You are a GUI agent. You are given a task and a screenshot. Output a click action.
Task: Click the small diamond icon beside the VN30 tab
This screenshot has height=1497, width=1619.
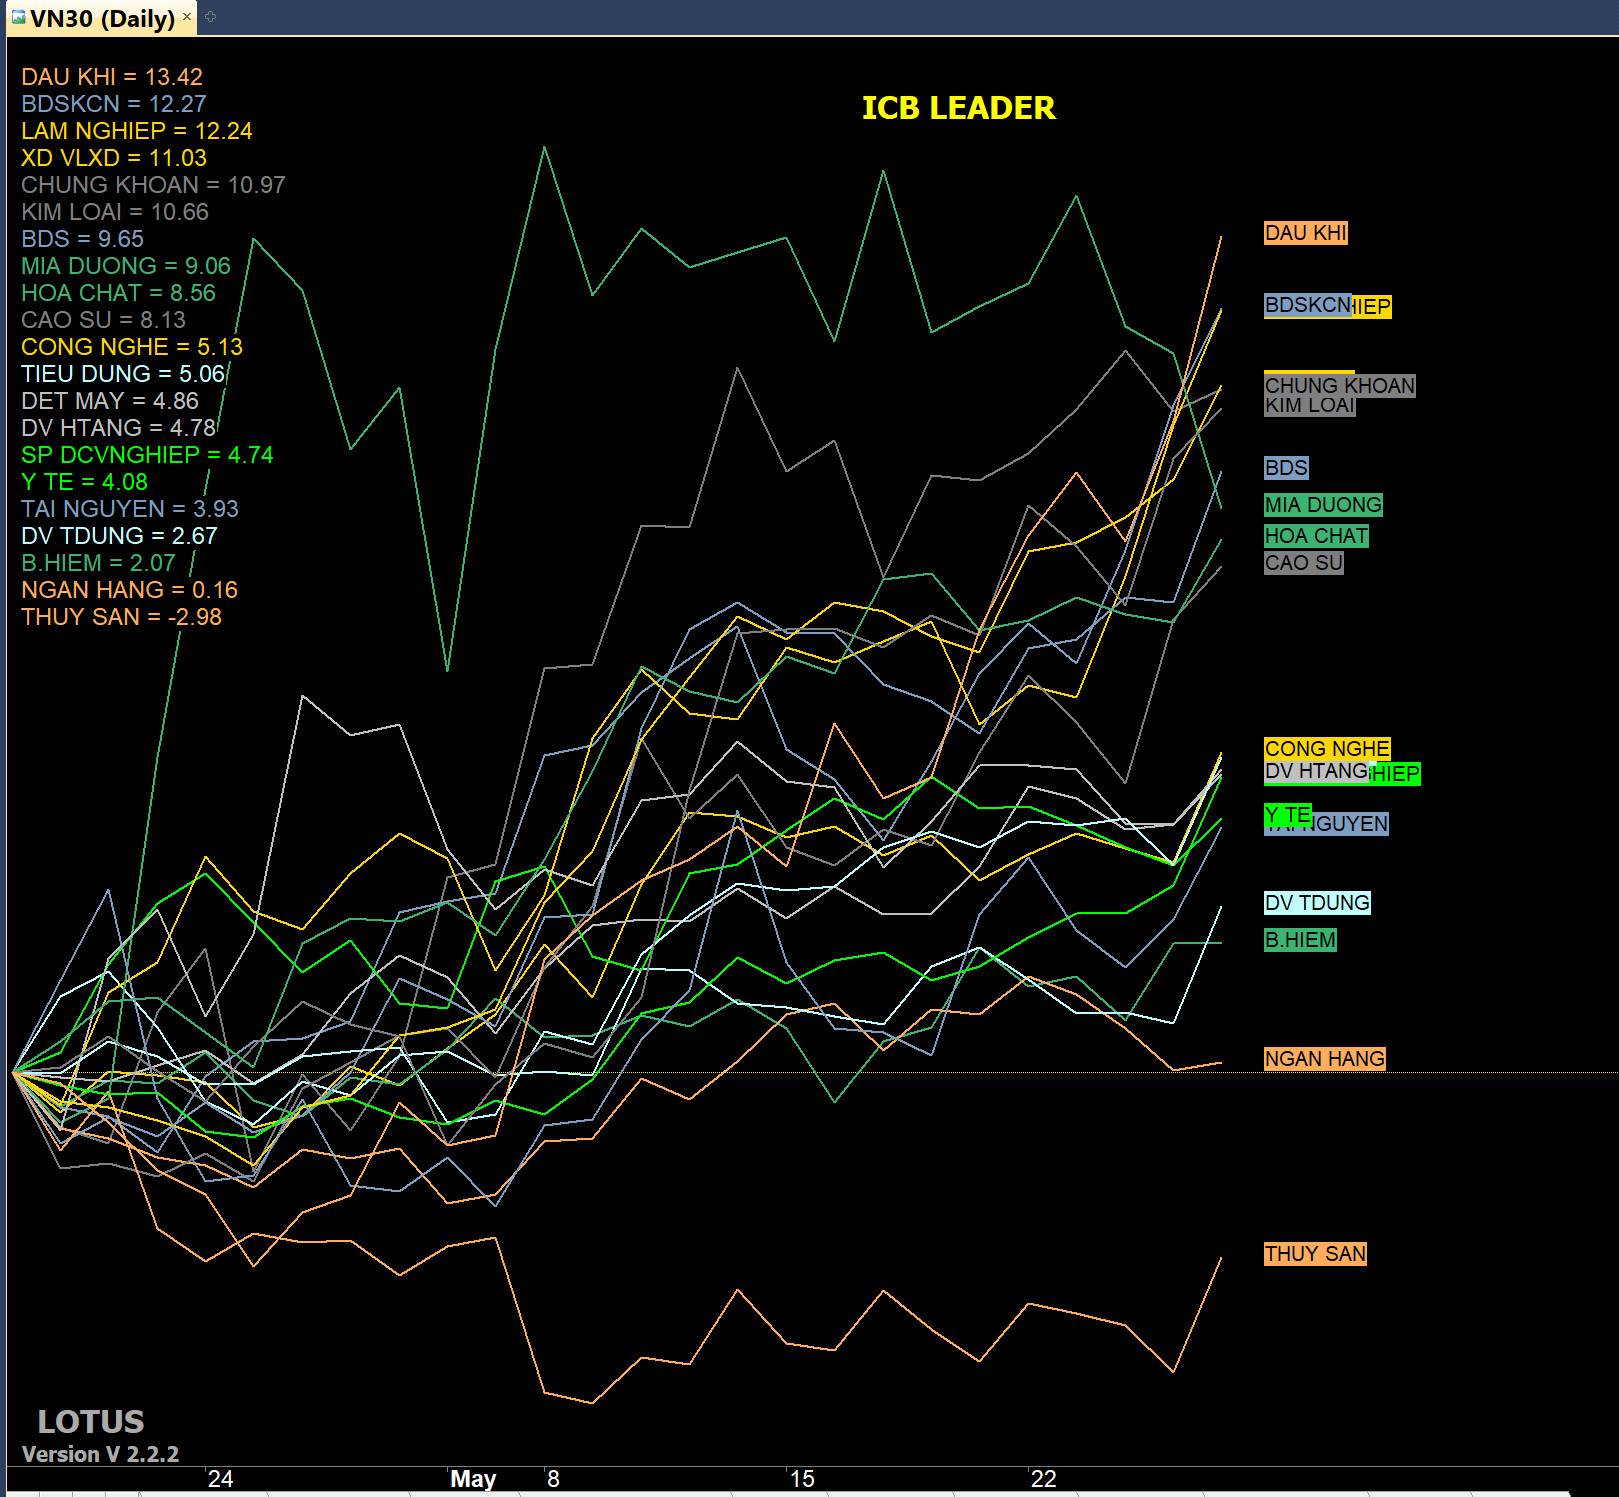[210, 16]
